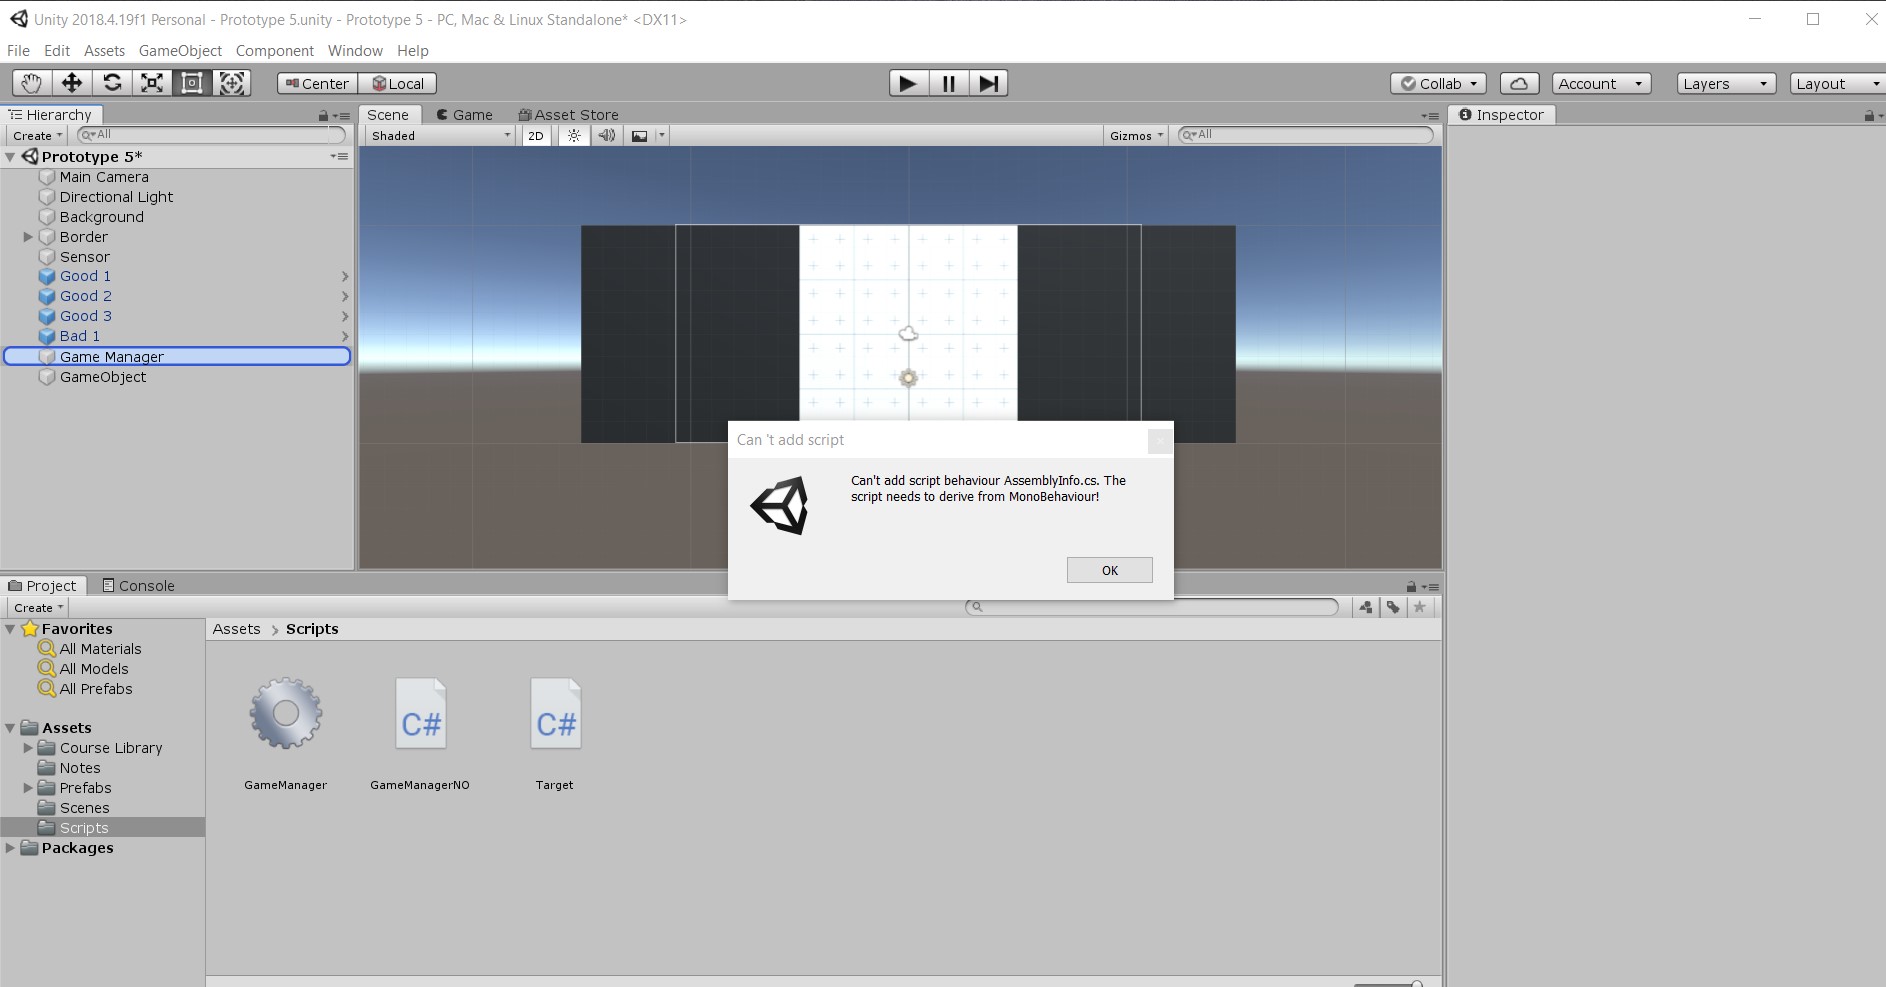The image size is (1886, 987).
Task: Click the Step frame button
Action: (x=988, y=83)
